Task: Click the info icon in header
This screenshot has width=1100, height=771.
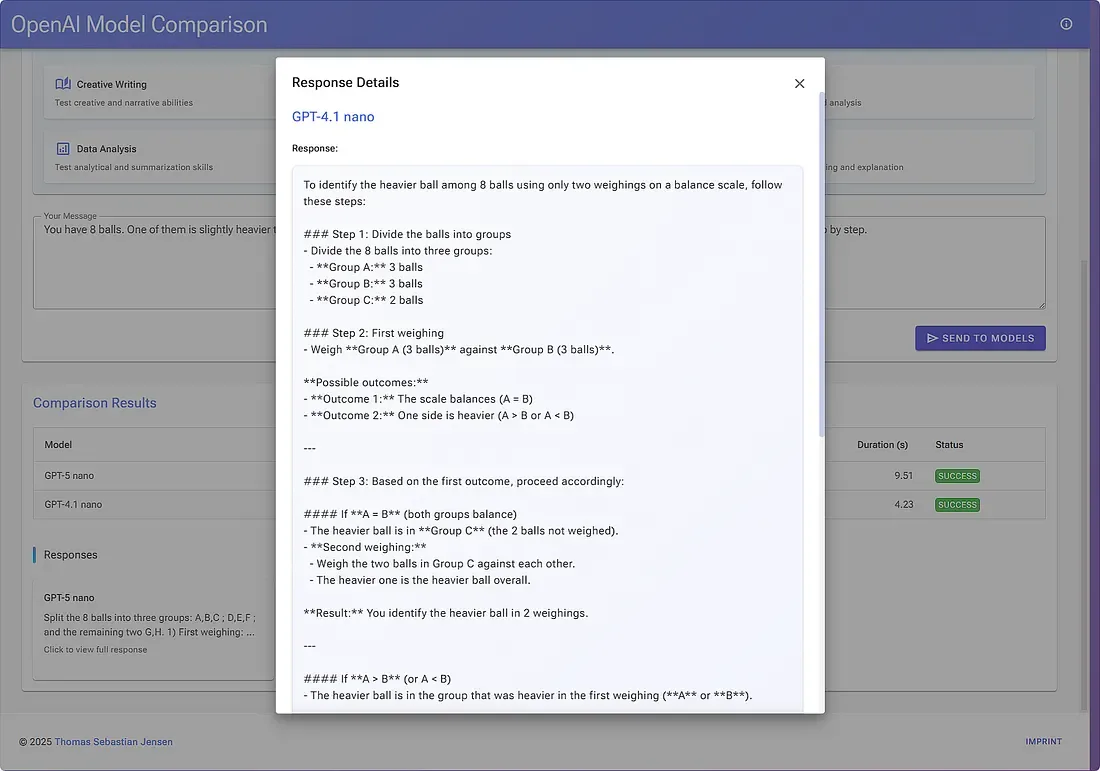Action: [x=1066, y=24]
